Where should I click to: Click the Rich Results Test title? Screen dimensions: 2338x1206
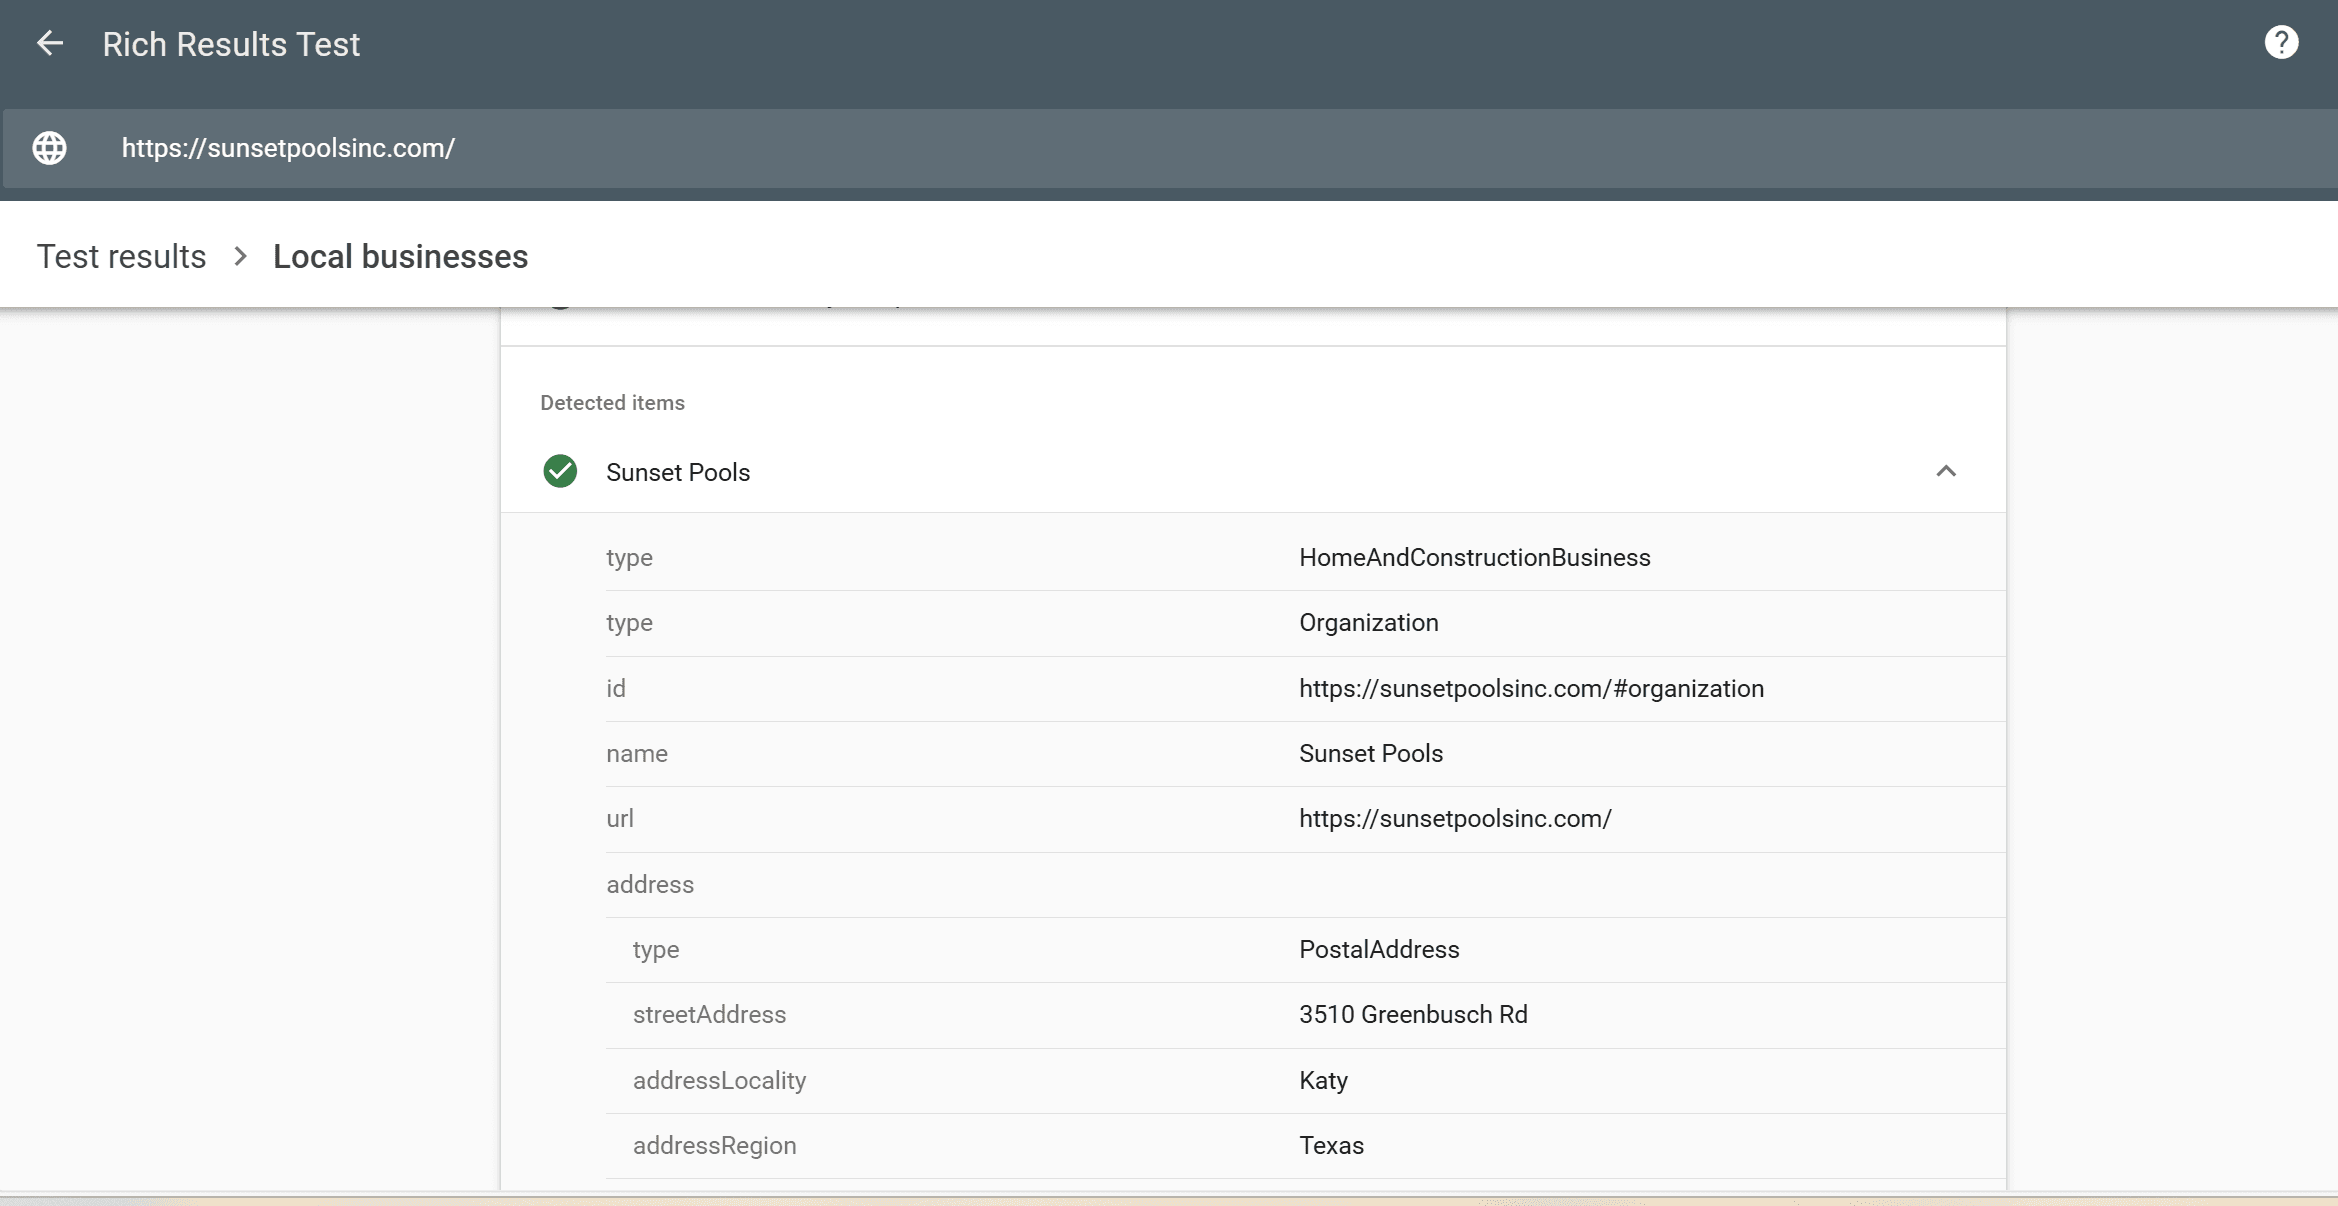tap(231, 44)
